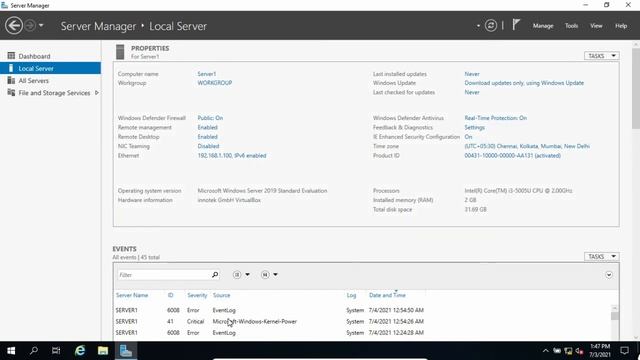Click the File and Storage Services icon
640x360 pixels.
(x=11, y=93)
